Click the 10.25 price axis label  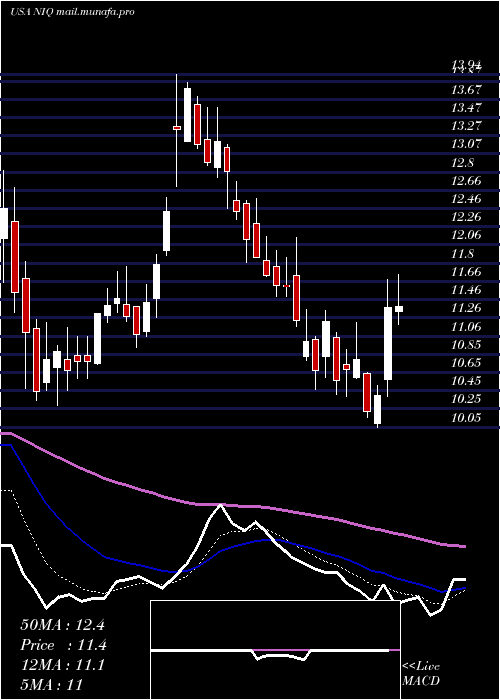pyautogui.click(x=467, y=399)
